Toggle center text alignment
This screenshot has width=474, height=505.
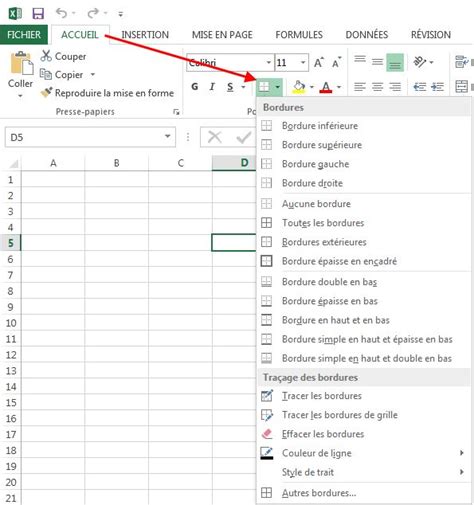(x=377, y=87)
